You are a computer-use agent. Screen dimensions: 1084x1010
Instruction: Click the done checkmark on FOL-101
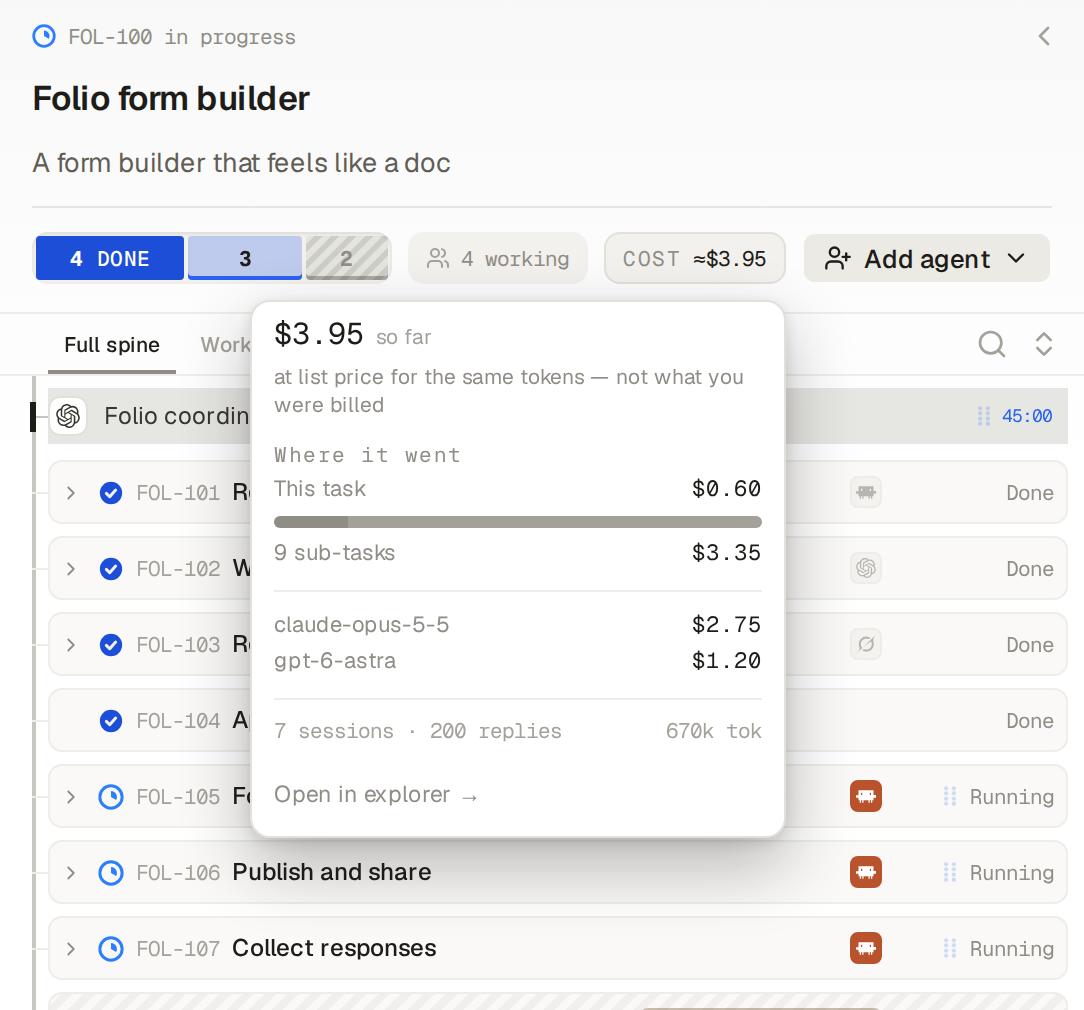coord(111,493)
